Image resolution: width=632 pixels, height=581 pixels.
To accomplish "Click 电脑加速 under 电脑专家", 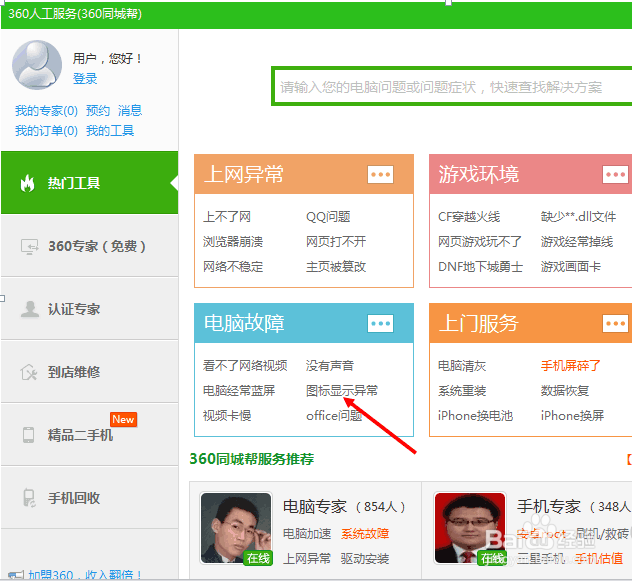I will pos(307,534).
